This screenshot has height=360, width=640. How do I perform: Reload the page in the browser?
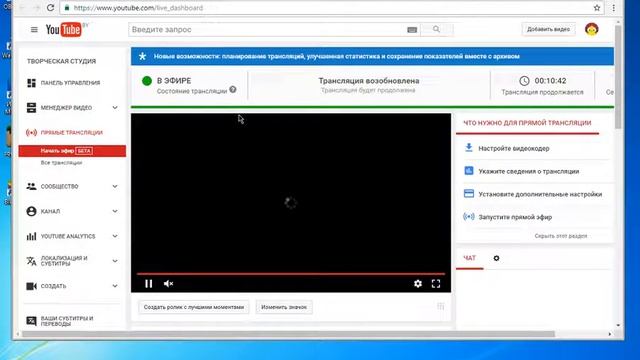point(50,8)
